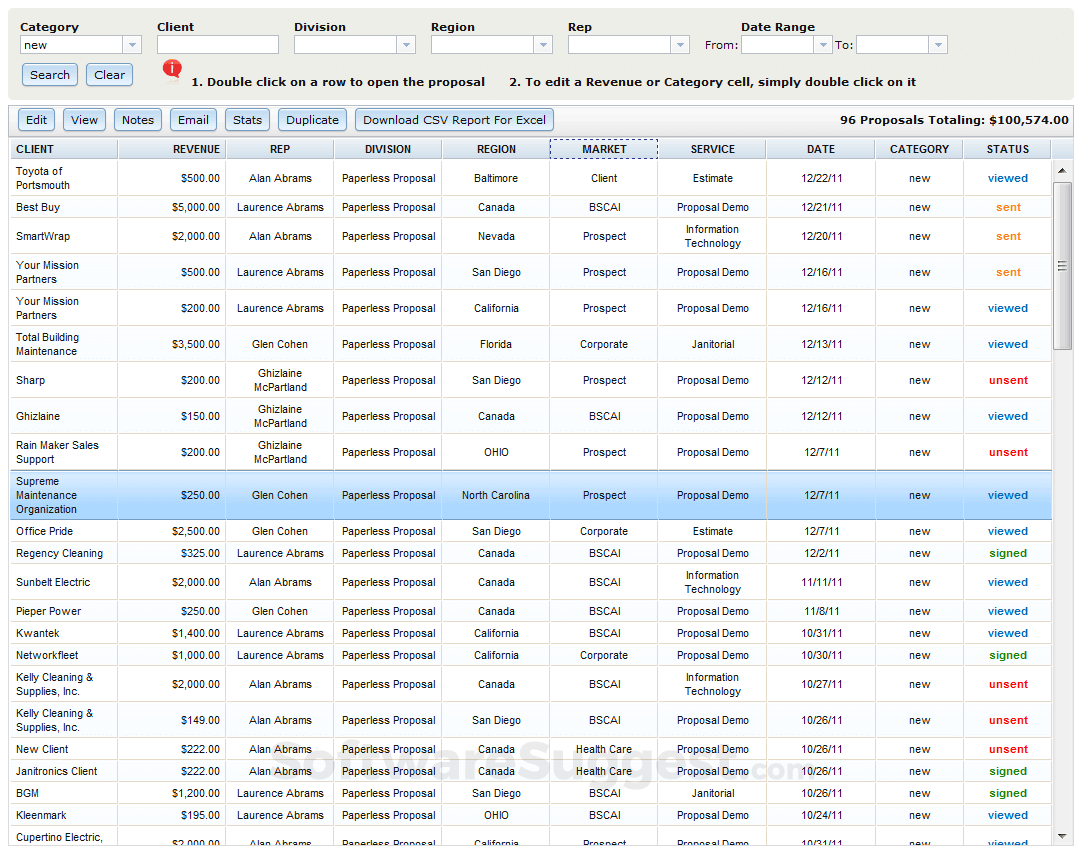Image resolution: width=1083 pixels, height=859 pixels.
Task: Select the Best Buy client row
Action: (530, 207)
